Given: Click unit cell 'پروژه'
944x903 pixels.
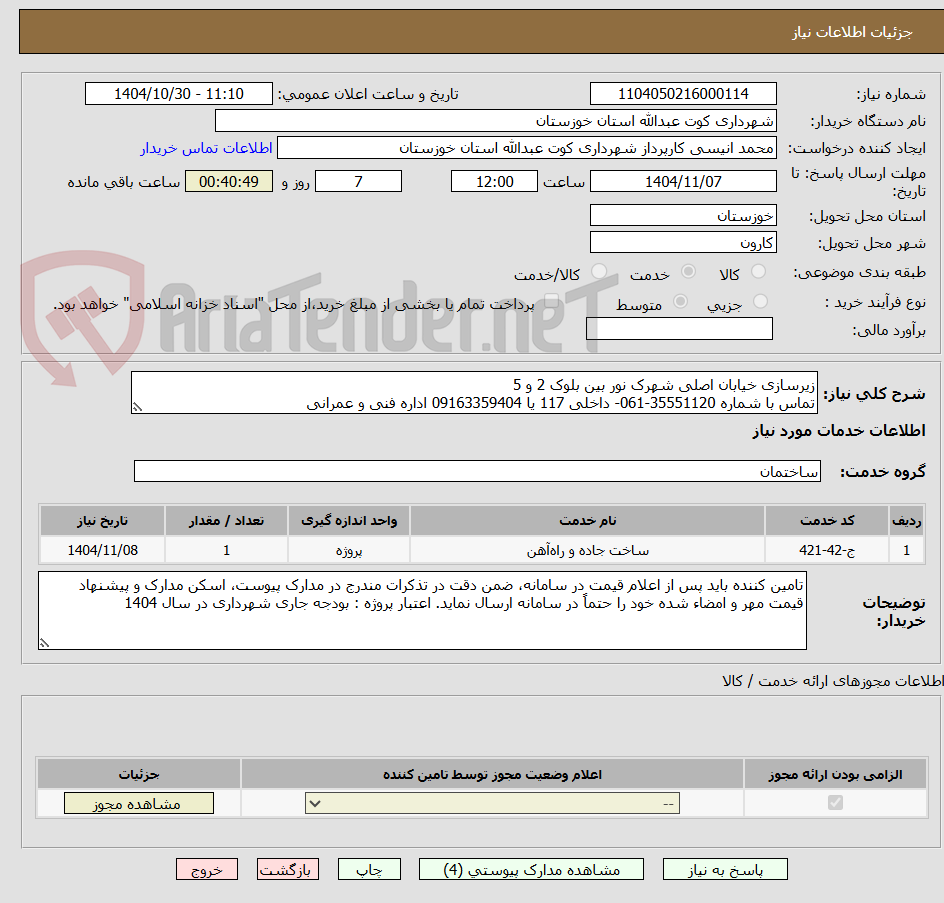Looking at the screenshot, I should (x=349, y=550).
